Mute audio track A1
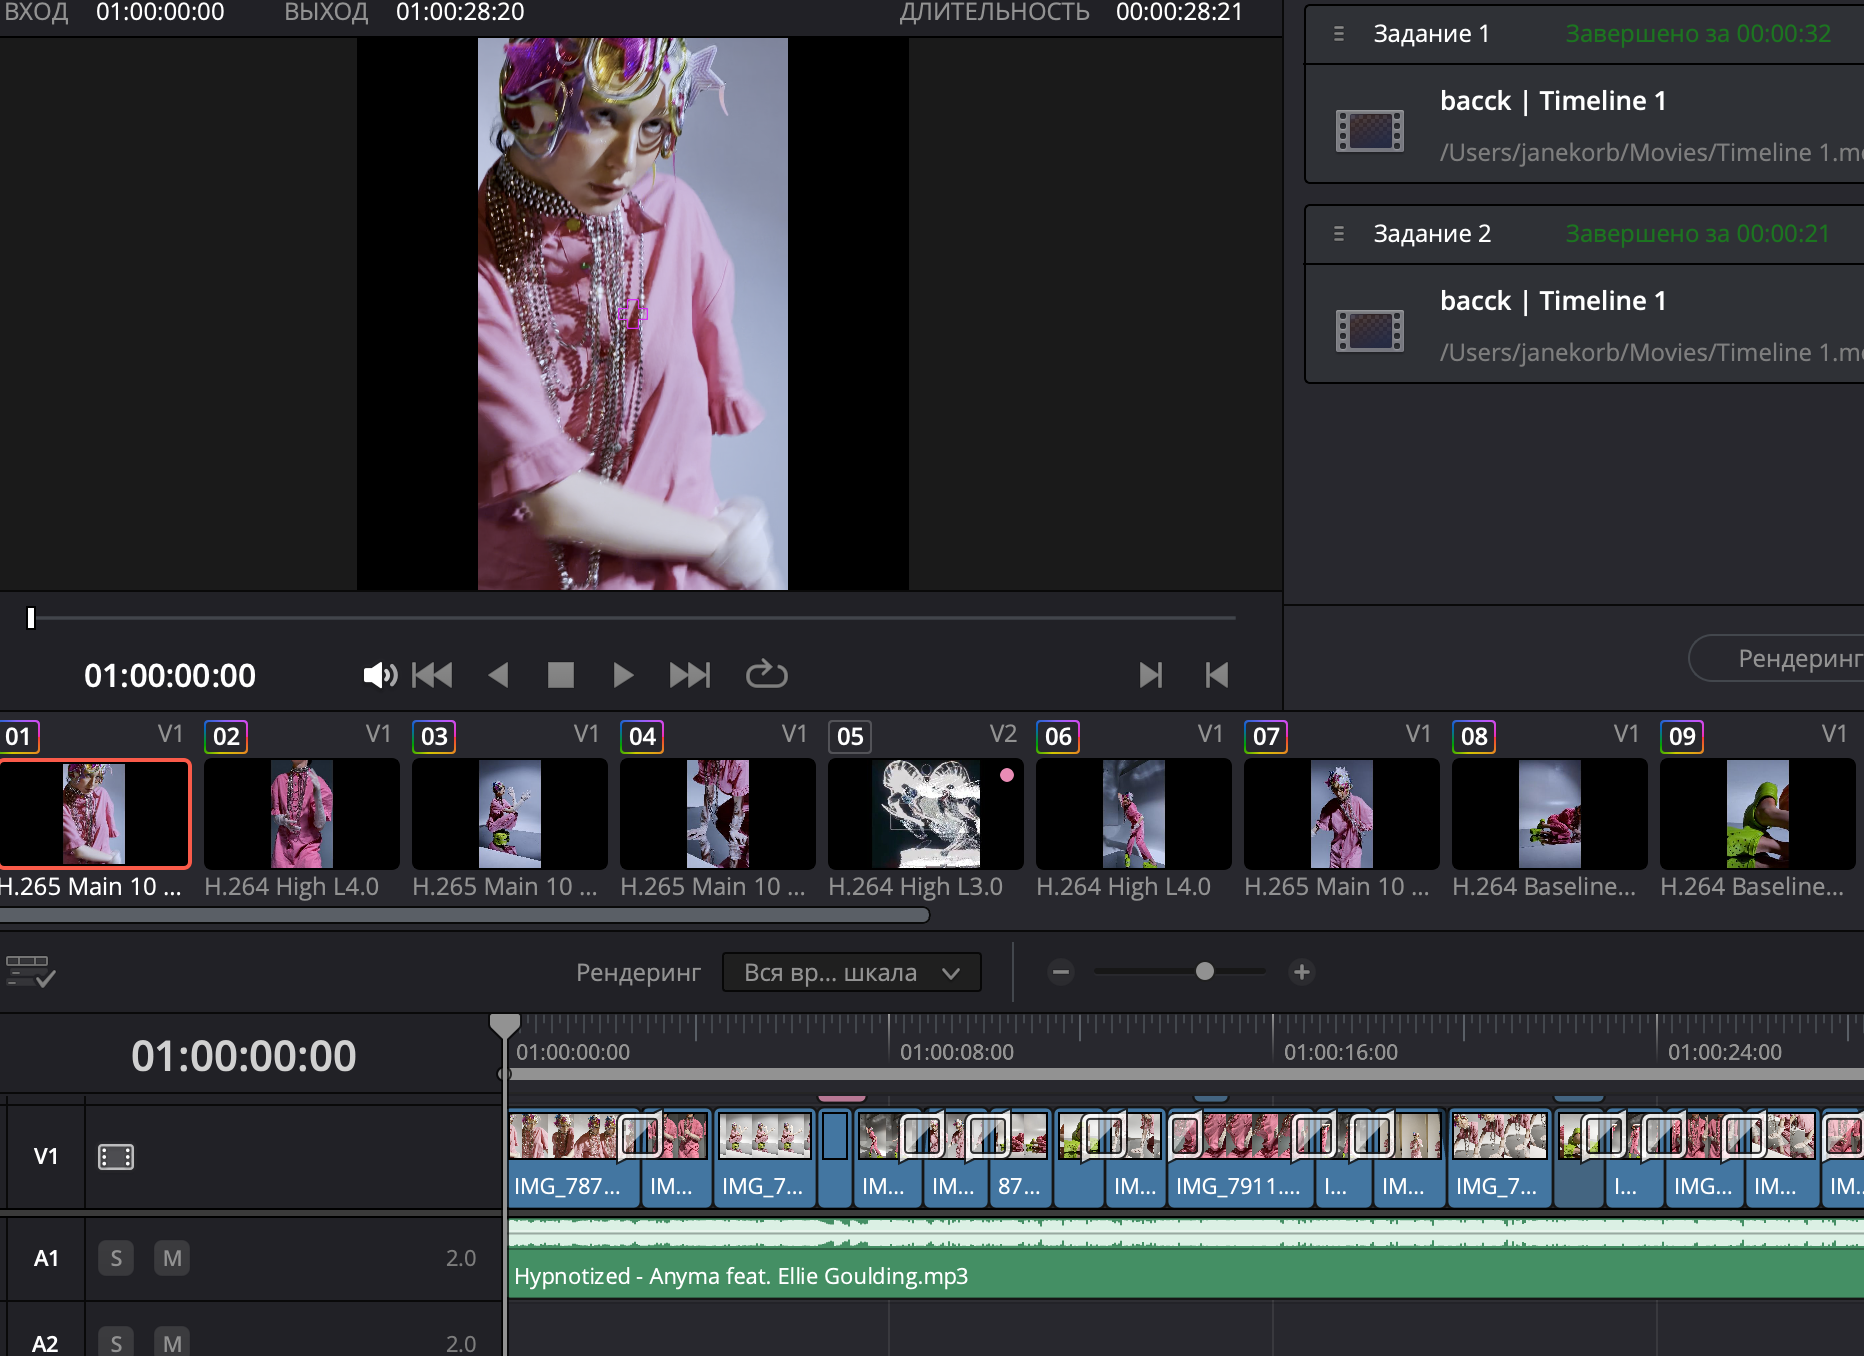The image size is (1864, 1356). click(x=172, y=1258)
